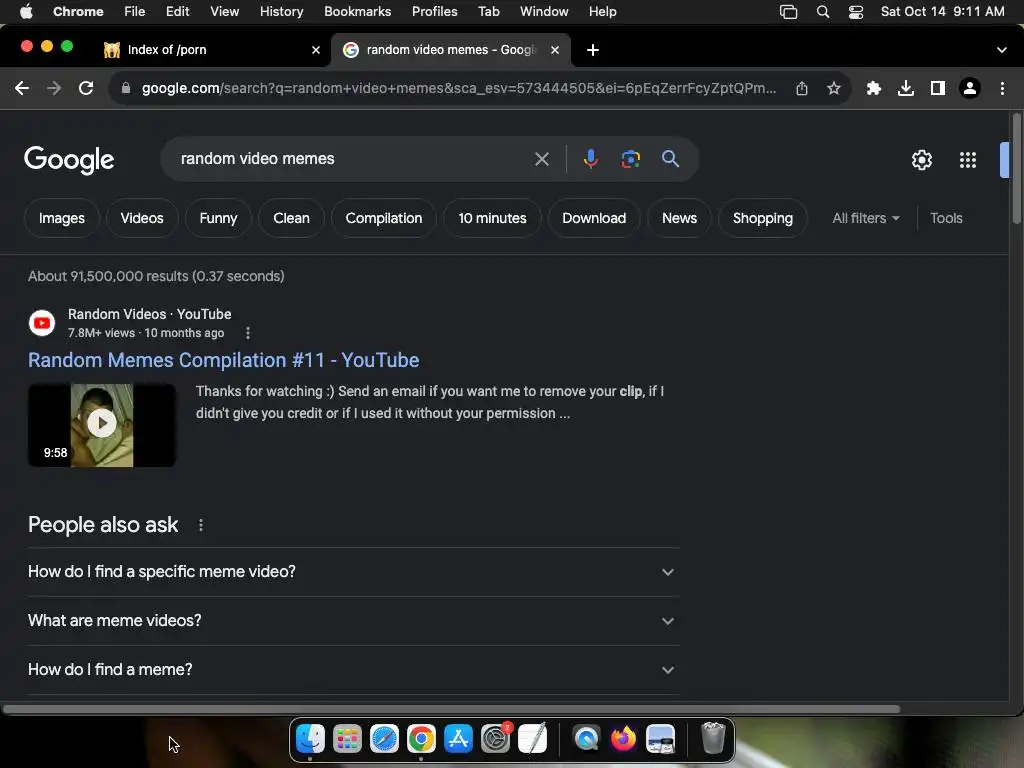
Task: Filter results by Videos
Action: click(x=142, y=218)
